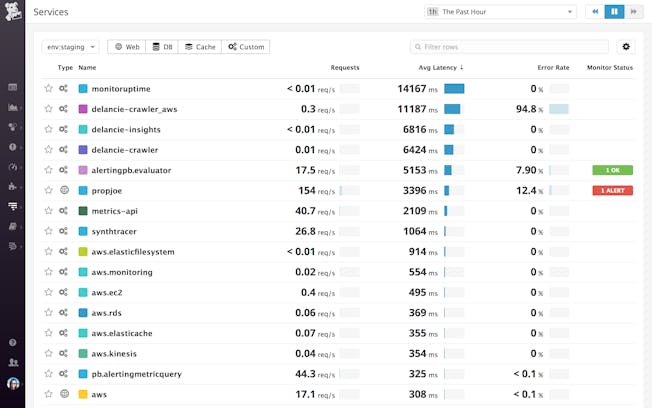Open the APM sidebar icon
This screenshot has height=408, width=652.
12,206
